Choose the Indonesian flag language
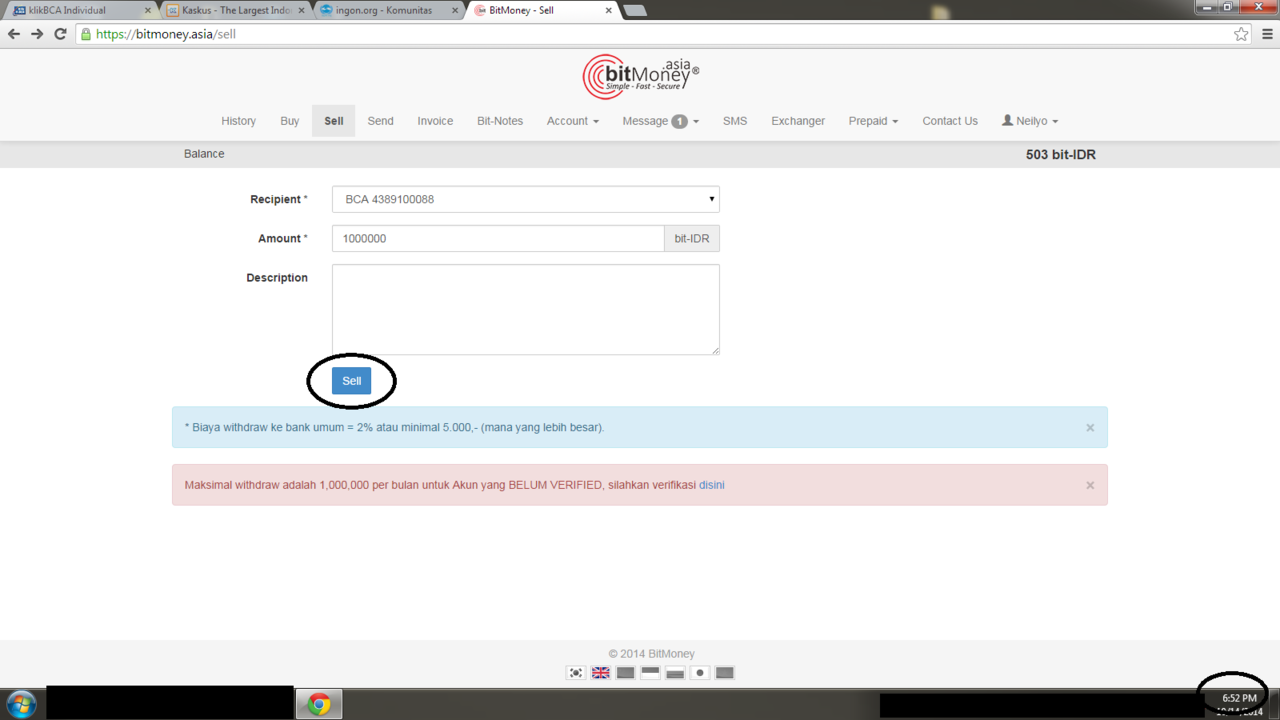Viewport: 1280px width, 720px height. [650, 673]
